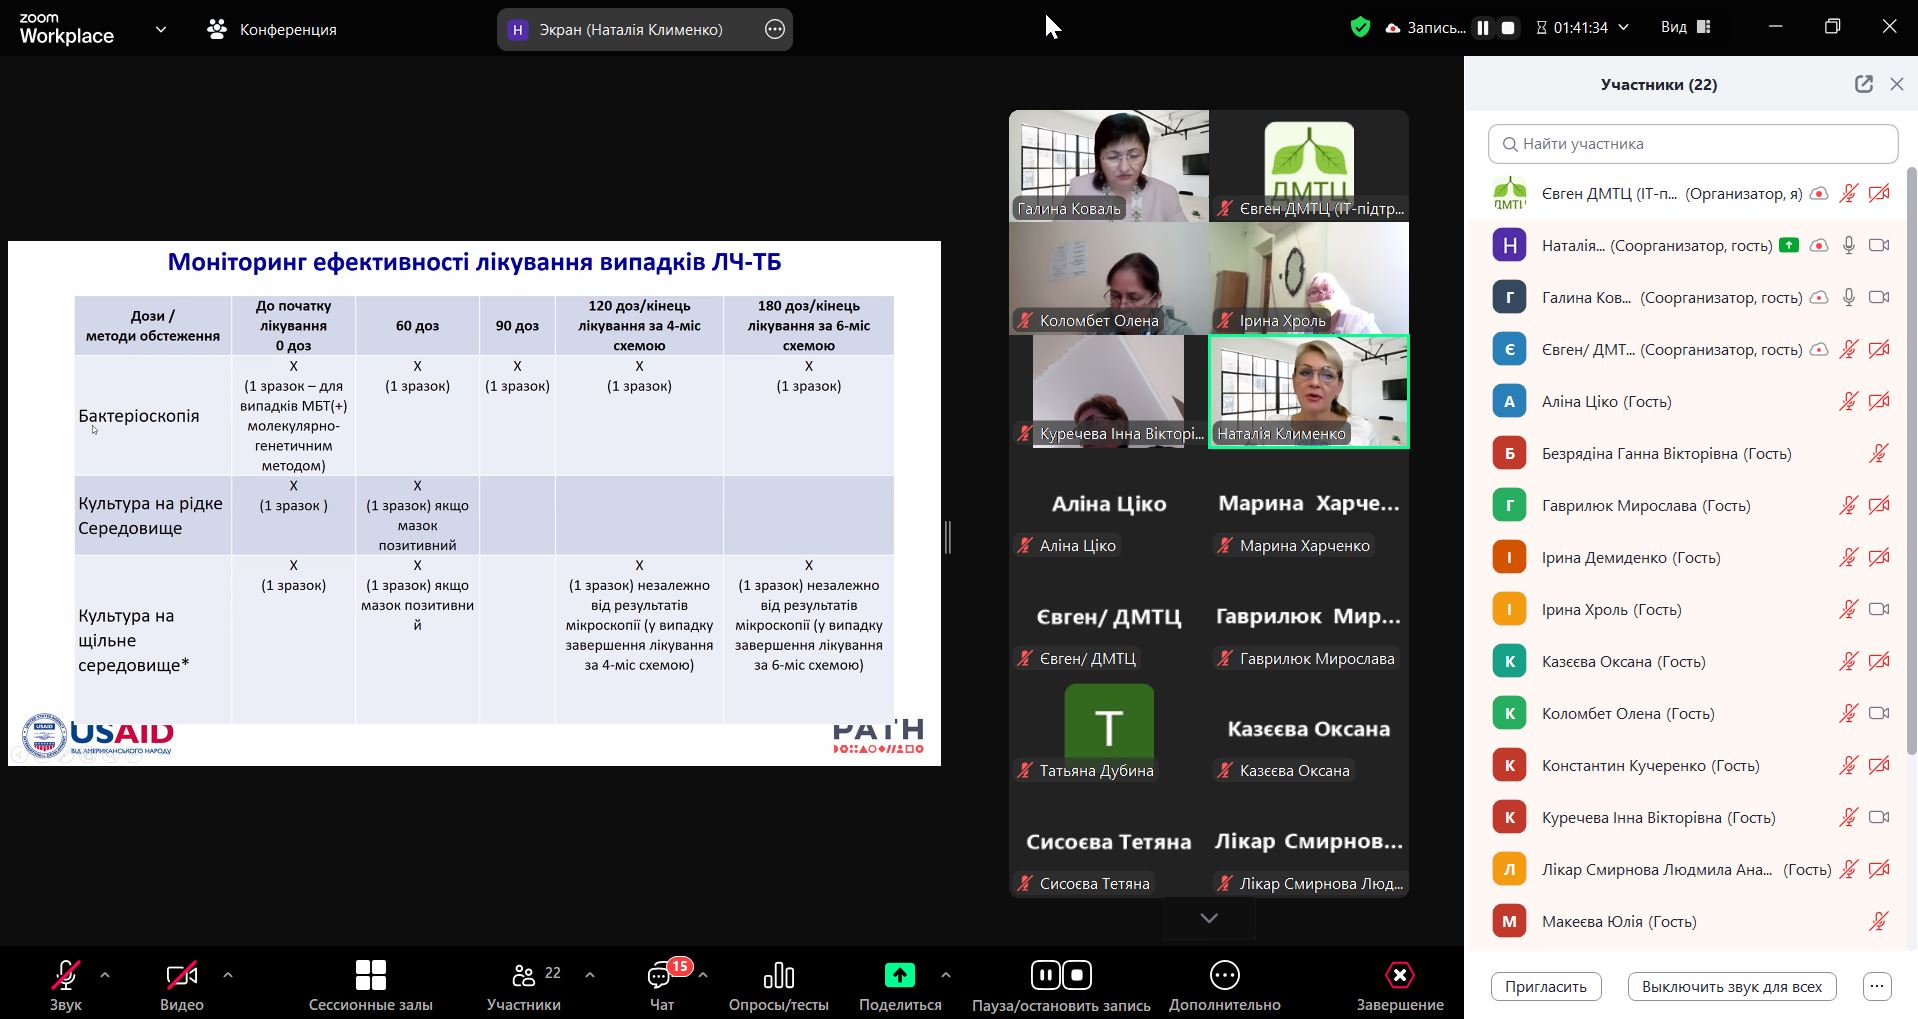Click the green Share screen (Поделиться) icon
This screenshot has width=1918, height=1019.
click(899, 975)
